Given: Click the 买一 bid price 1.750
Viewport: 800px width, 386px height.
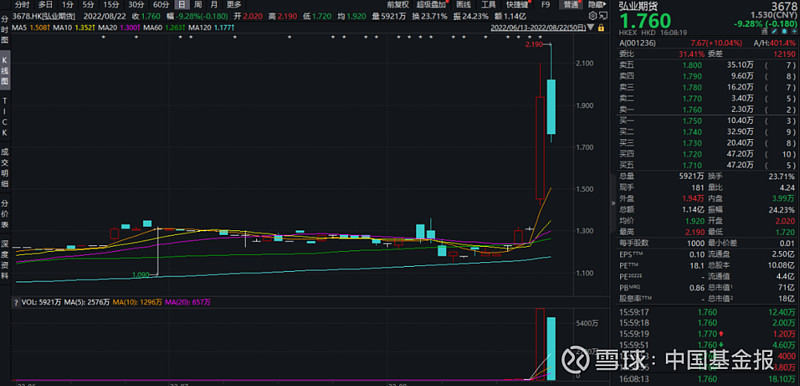Looking at the screenshot, I should pos(692,121).
